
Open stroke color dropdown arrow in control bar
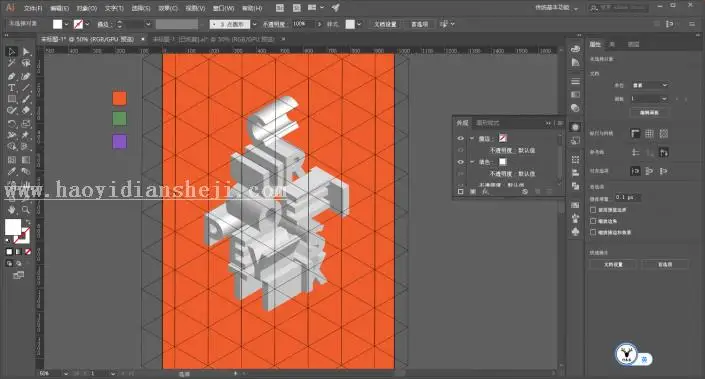pyautogui.click(x=87, y=24)
